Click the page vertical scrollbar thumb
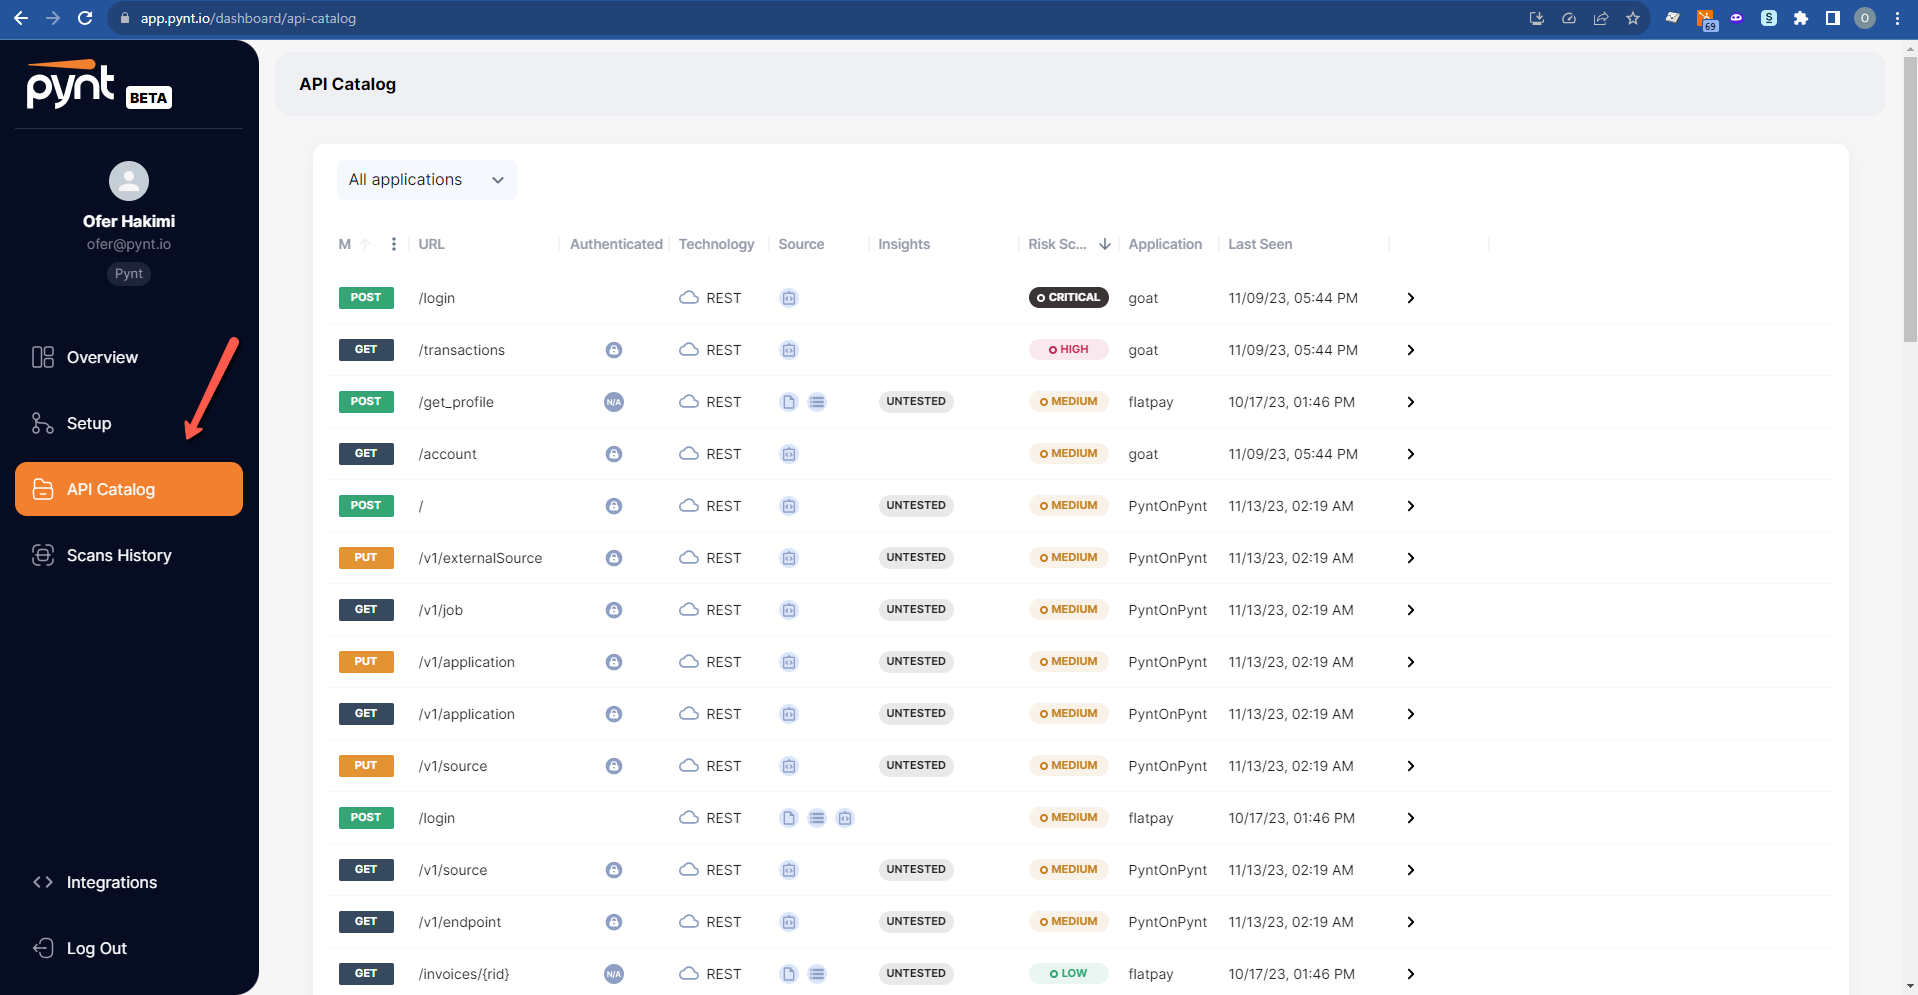The width and height of the screenshot is (1918, 995). pos(1910,200)
